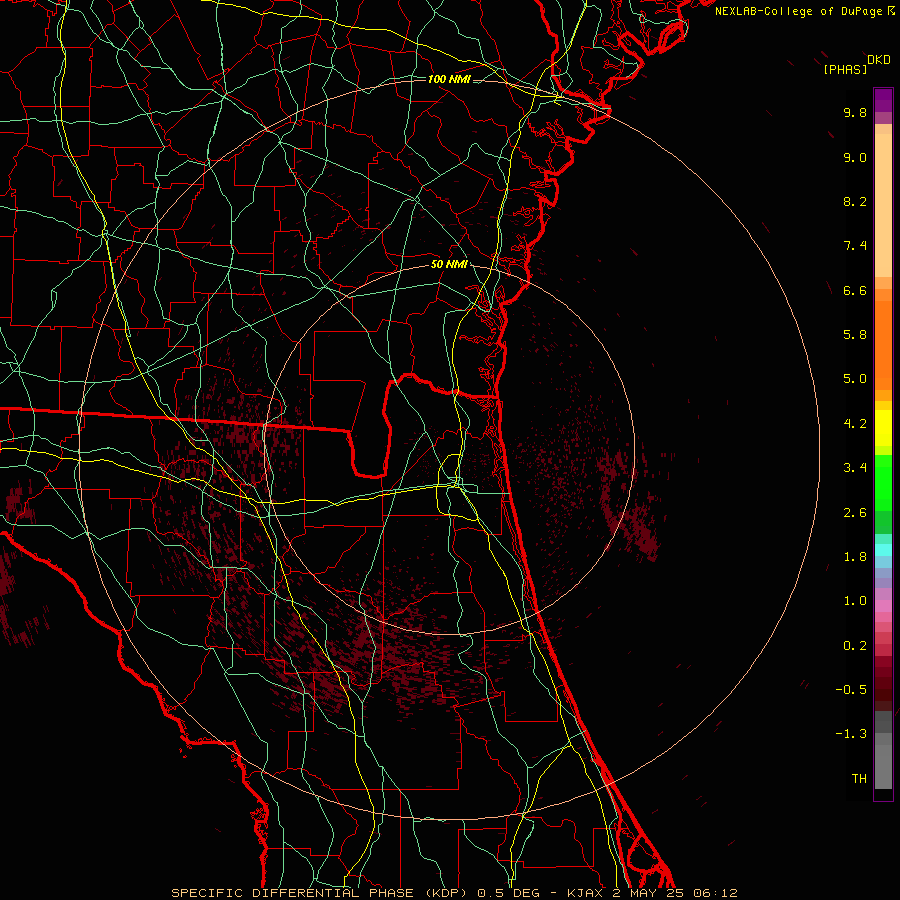Click the 9.0 legend value
The width and height of the screenshot is (900, 900).
(x=855, y=157)
